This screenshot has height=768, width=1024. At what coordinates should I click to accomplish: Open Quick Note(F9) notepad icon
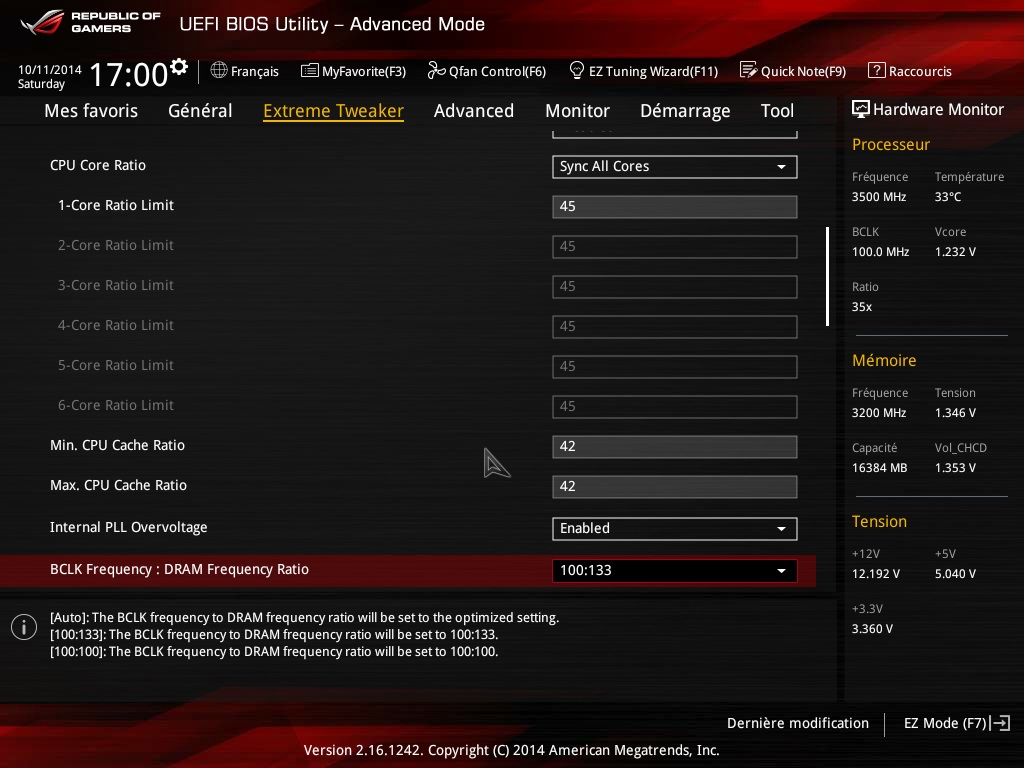click(748, 70)
